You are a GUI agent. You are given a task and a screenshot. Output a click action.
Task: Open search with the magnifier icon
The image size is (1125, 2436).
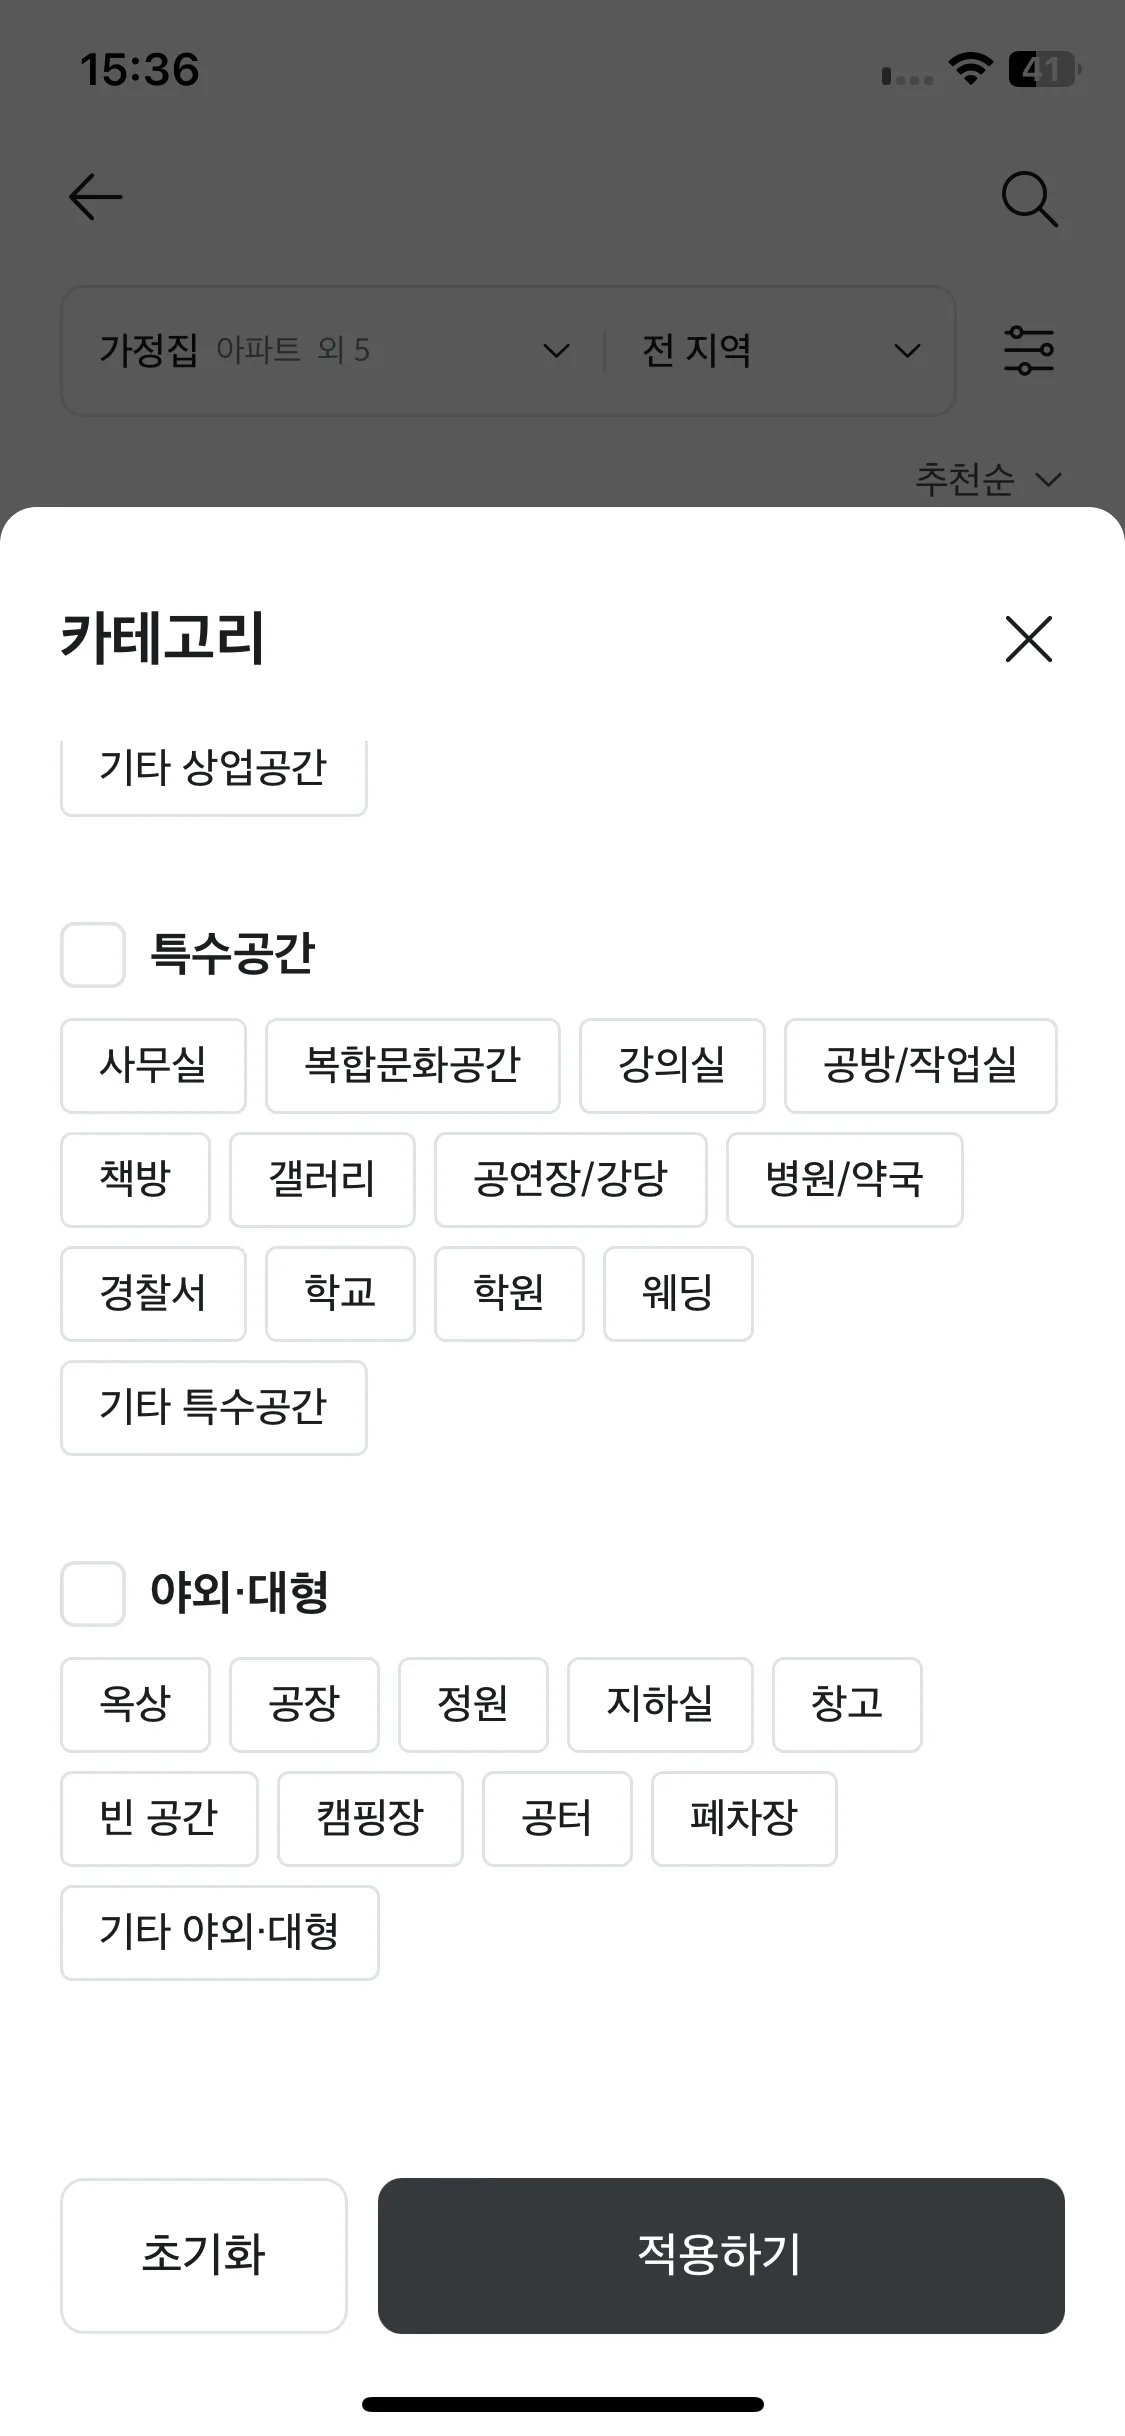pyautogui.click(x=1029, y=199)
